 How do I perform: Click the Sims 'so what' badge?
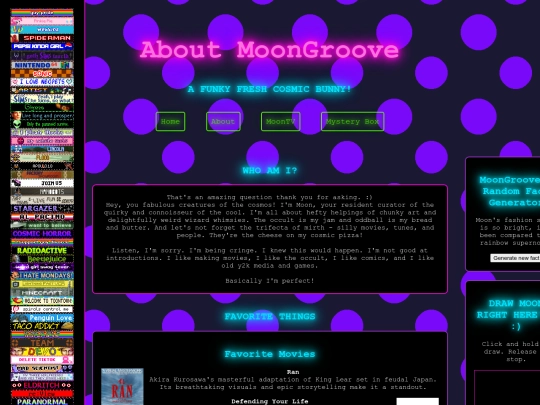42,98
